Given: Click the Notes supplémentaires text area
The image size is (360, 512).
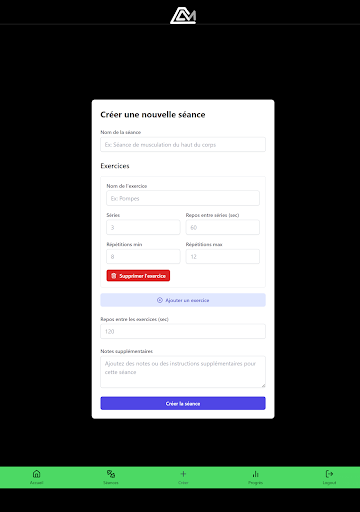Looking at the screenshot, I should click(x=183, y=372).
